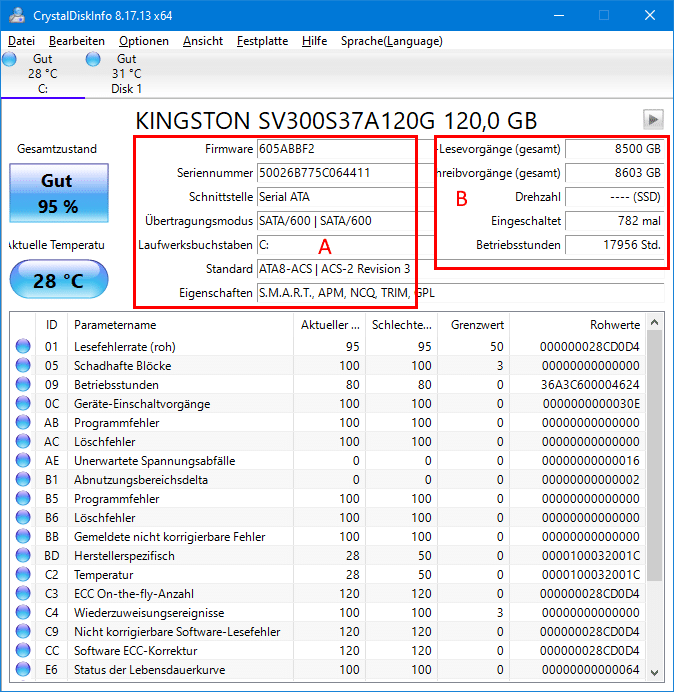Image resolution: width=674 pixels, height=692 pixels.
Task: Click status orb for Status der Lebensdauerkurve
Action: coord(23,669)
